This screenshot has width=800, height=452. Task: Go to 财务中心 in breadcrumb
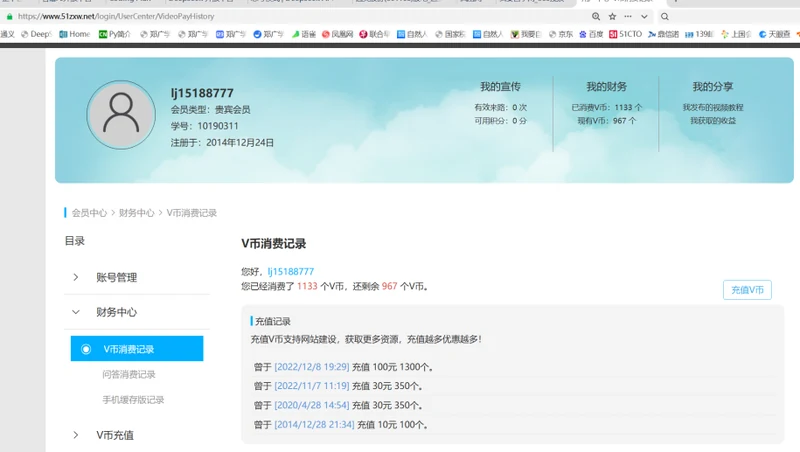(x=136, y=213)
